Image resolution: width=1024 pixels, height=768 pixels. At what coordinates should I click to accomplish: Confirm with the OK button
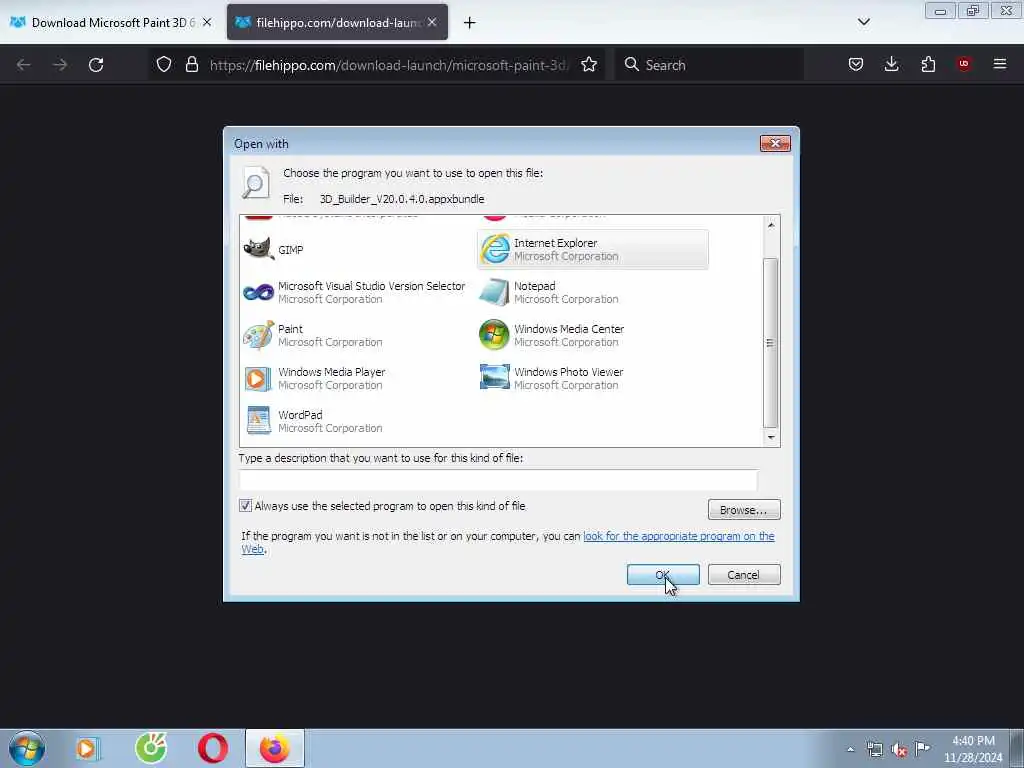tap(663, 575)
